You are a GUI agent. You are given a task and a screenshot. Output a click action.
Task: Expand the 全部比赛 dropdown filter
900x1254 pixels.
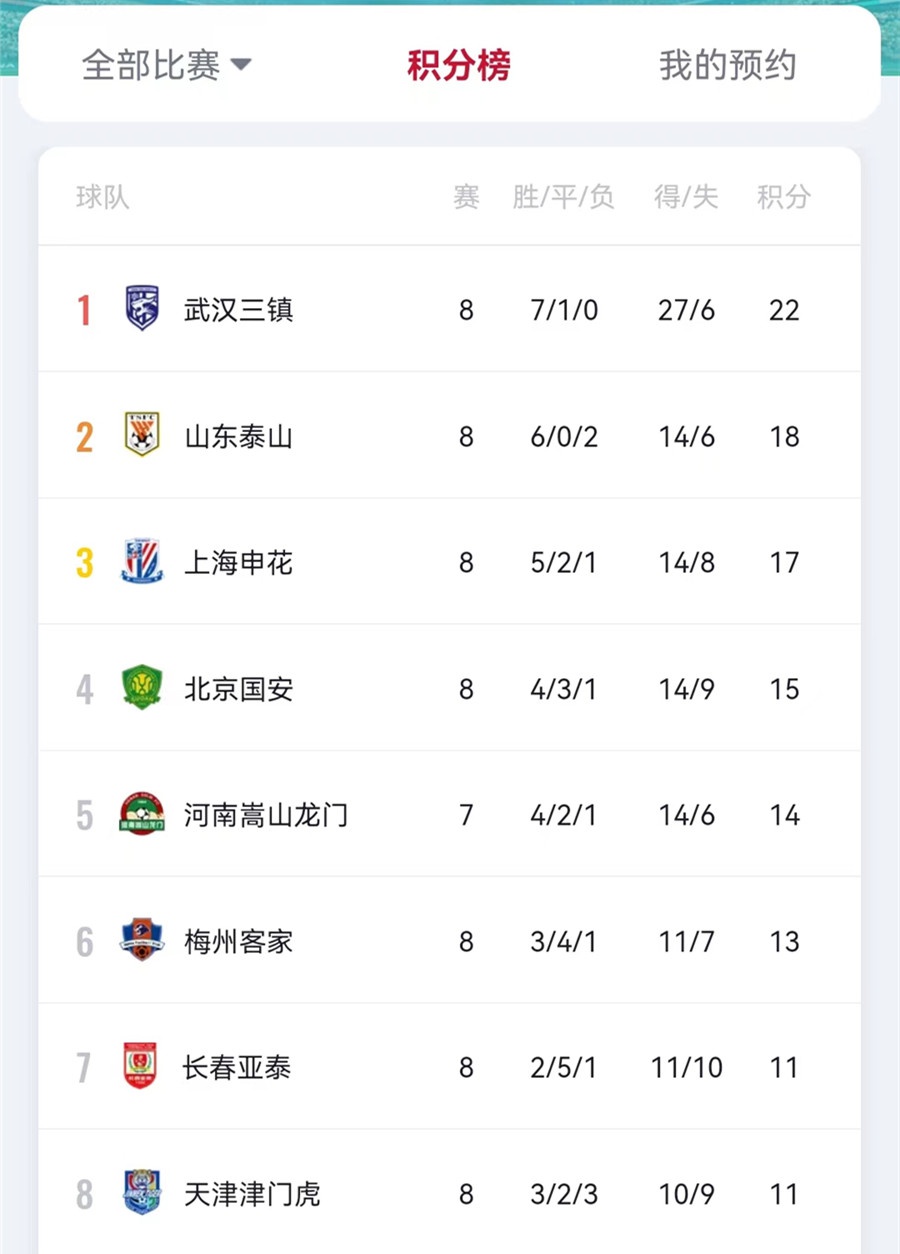tap(166, 66)
